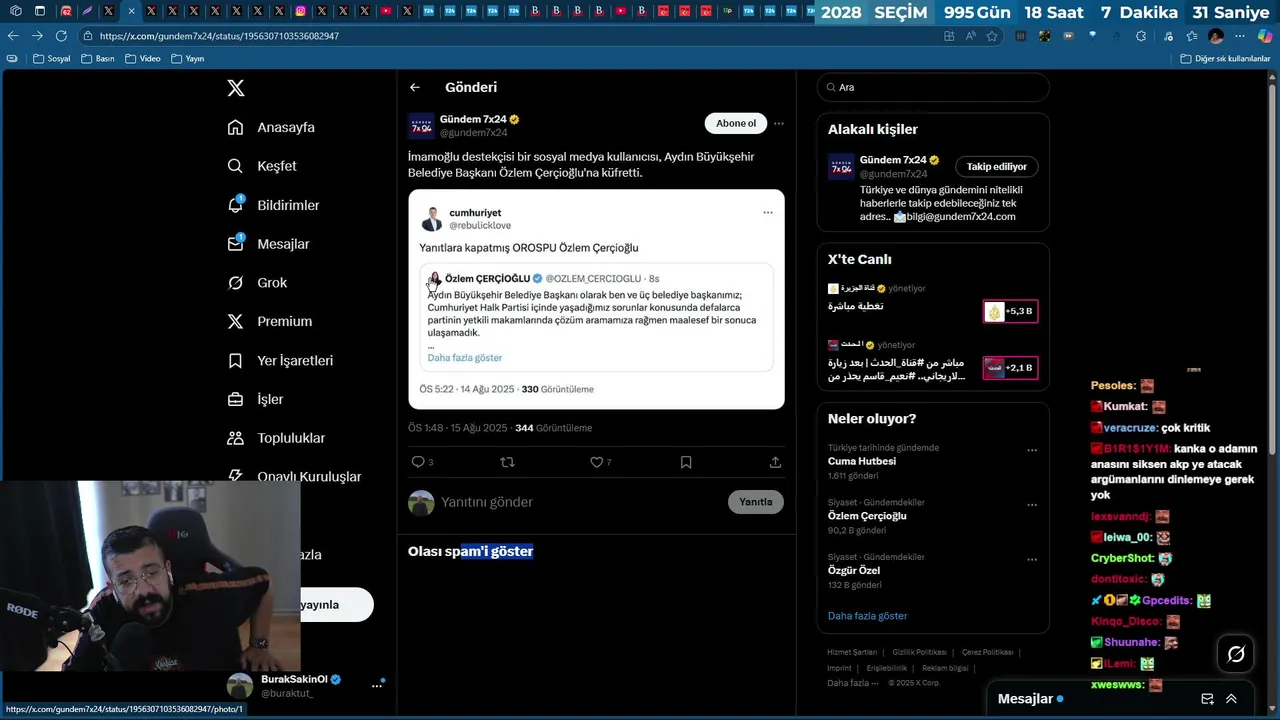Open Premium in the sidebar

point(269,321)
